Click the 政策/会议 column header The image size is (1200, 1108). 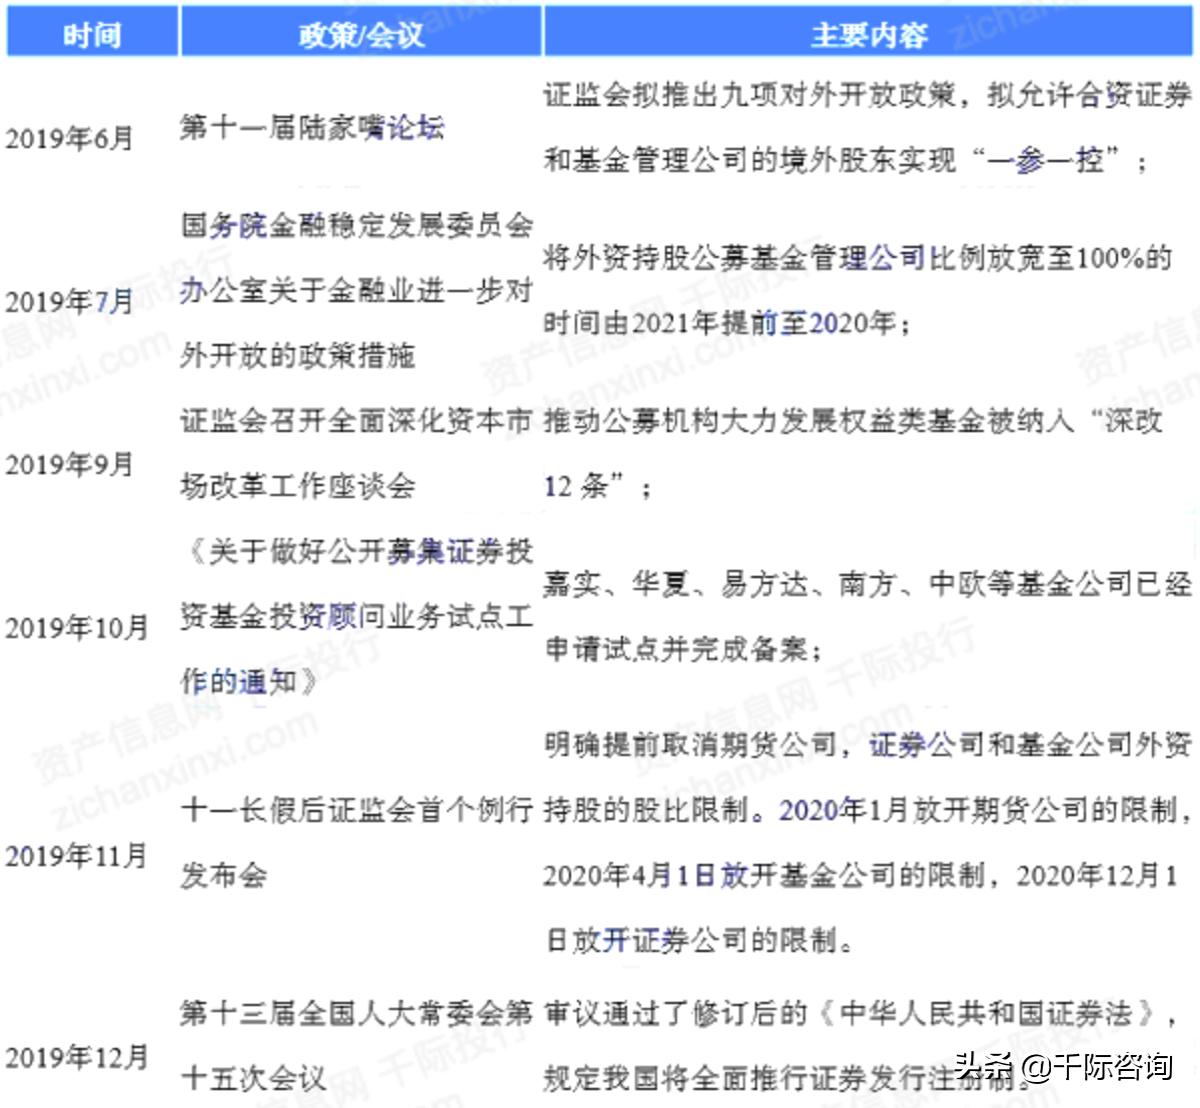[x=361, y=33]
